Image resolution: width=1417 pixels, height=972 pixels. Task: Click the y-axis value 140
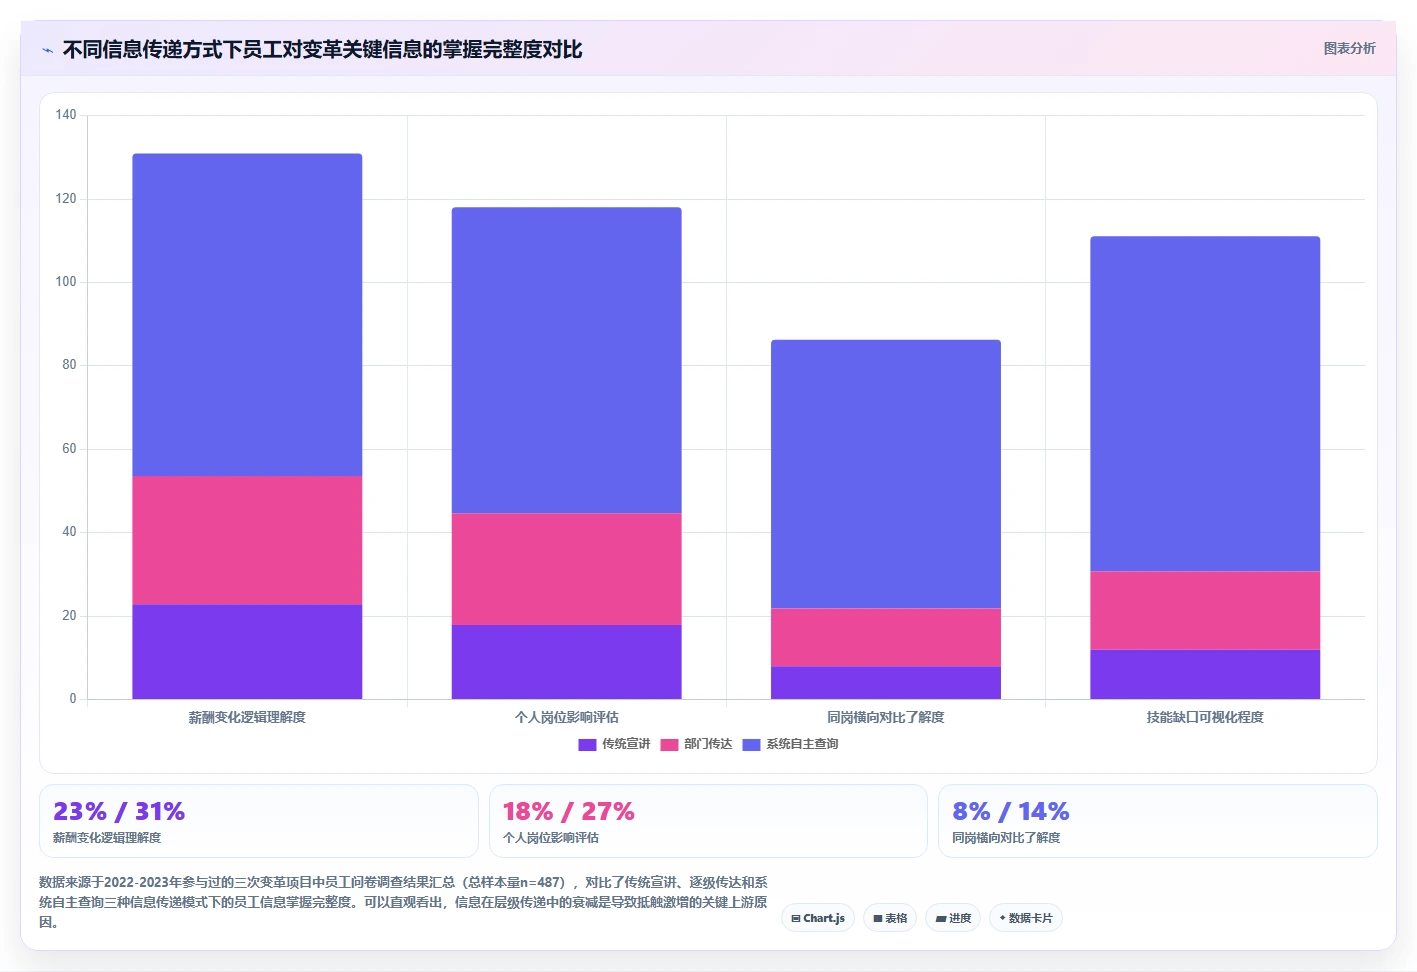coord(66,115)
